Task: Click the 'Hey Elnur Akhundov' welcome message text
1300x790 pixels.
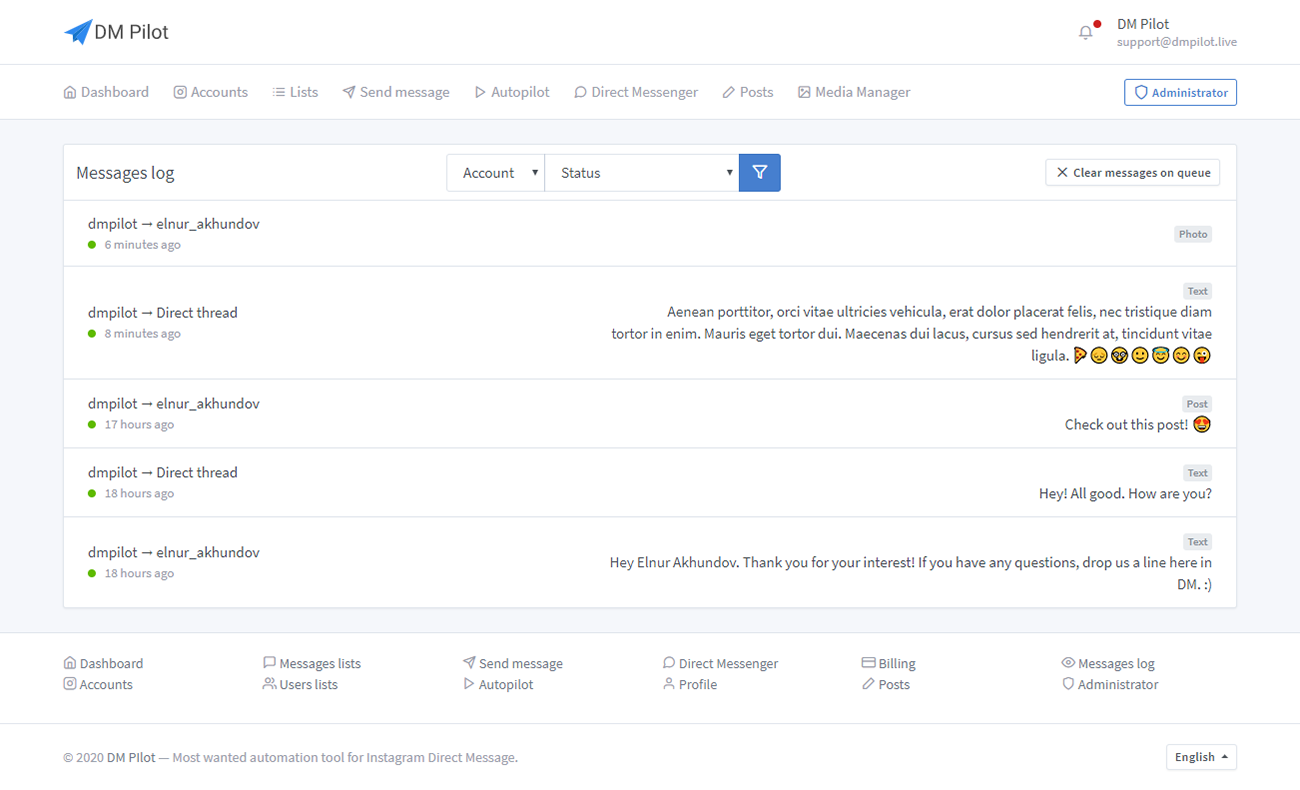Action: pyautogui.click(x=911, y=573)
